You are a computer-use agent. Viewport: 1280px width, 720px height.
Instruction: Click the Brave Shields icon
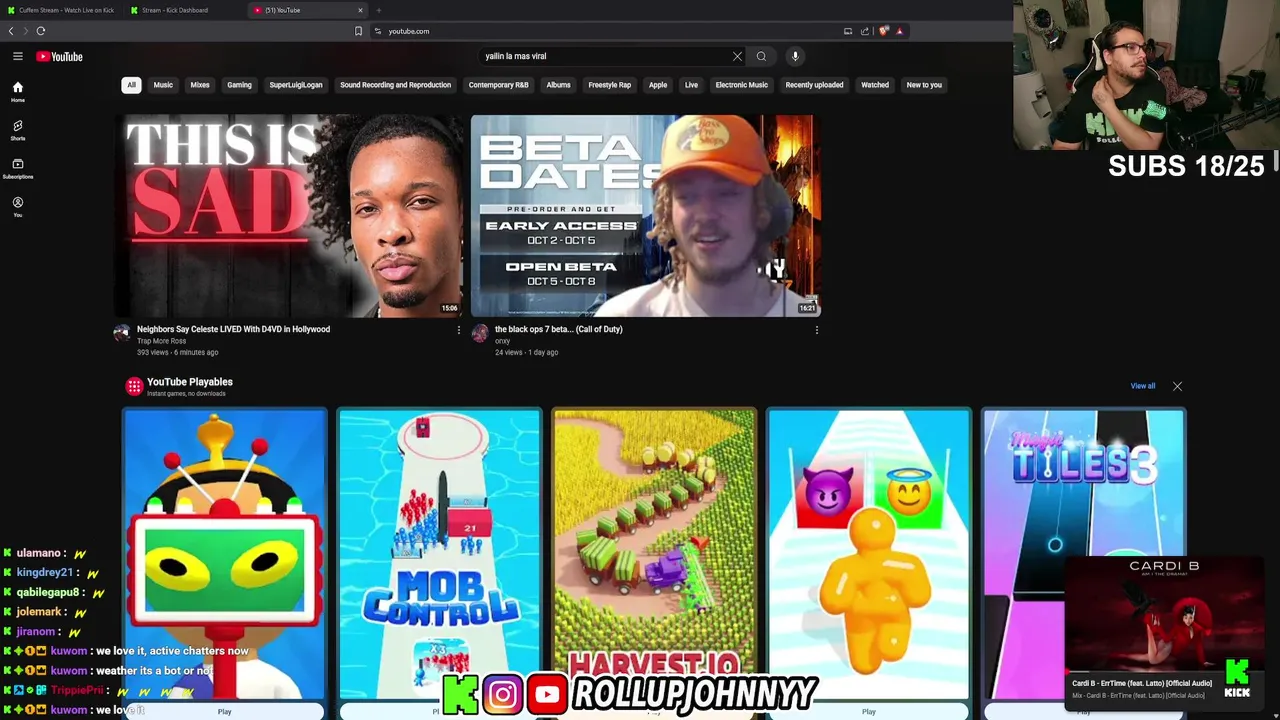[x=884, y=31]
